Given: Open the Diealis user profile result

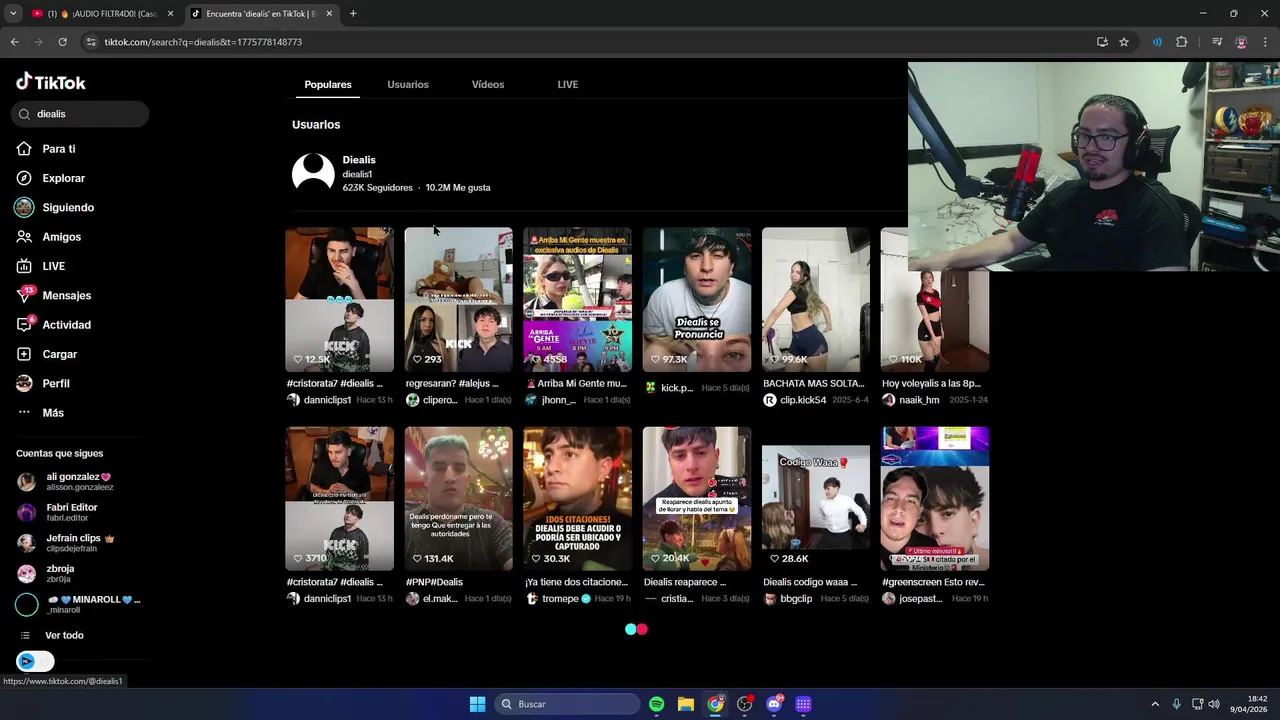Looking at the screenshot, I should coord(391,173).
